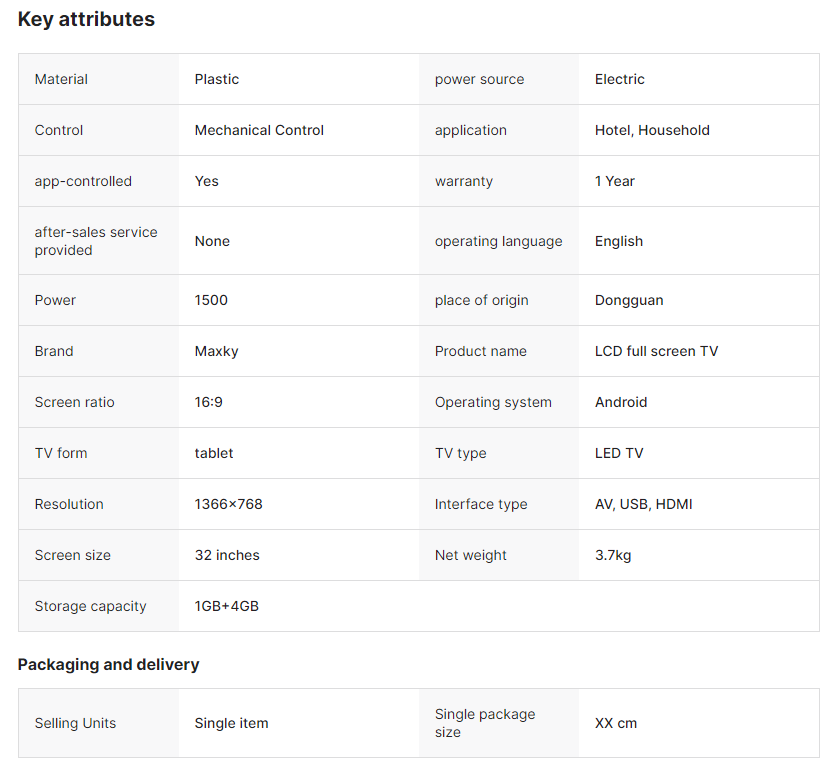Click the LCD full screen TV text
Viewport: 837px width, 778px height.
pyautogui.click(x=656, y=351)
